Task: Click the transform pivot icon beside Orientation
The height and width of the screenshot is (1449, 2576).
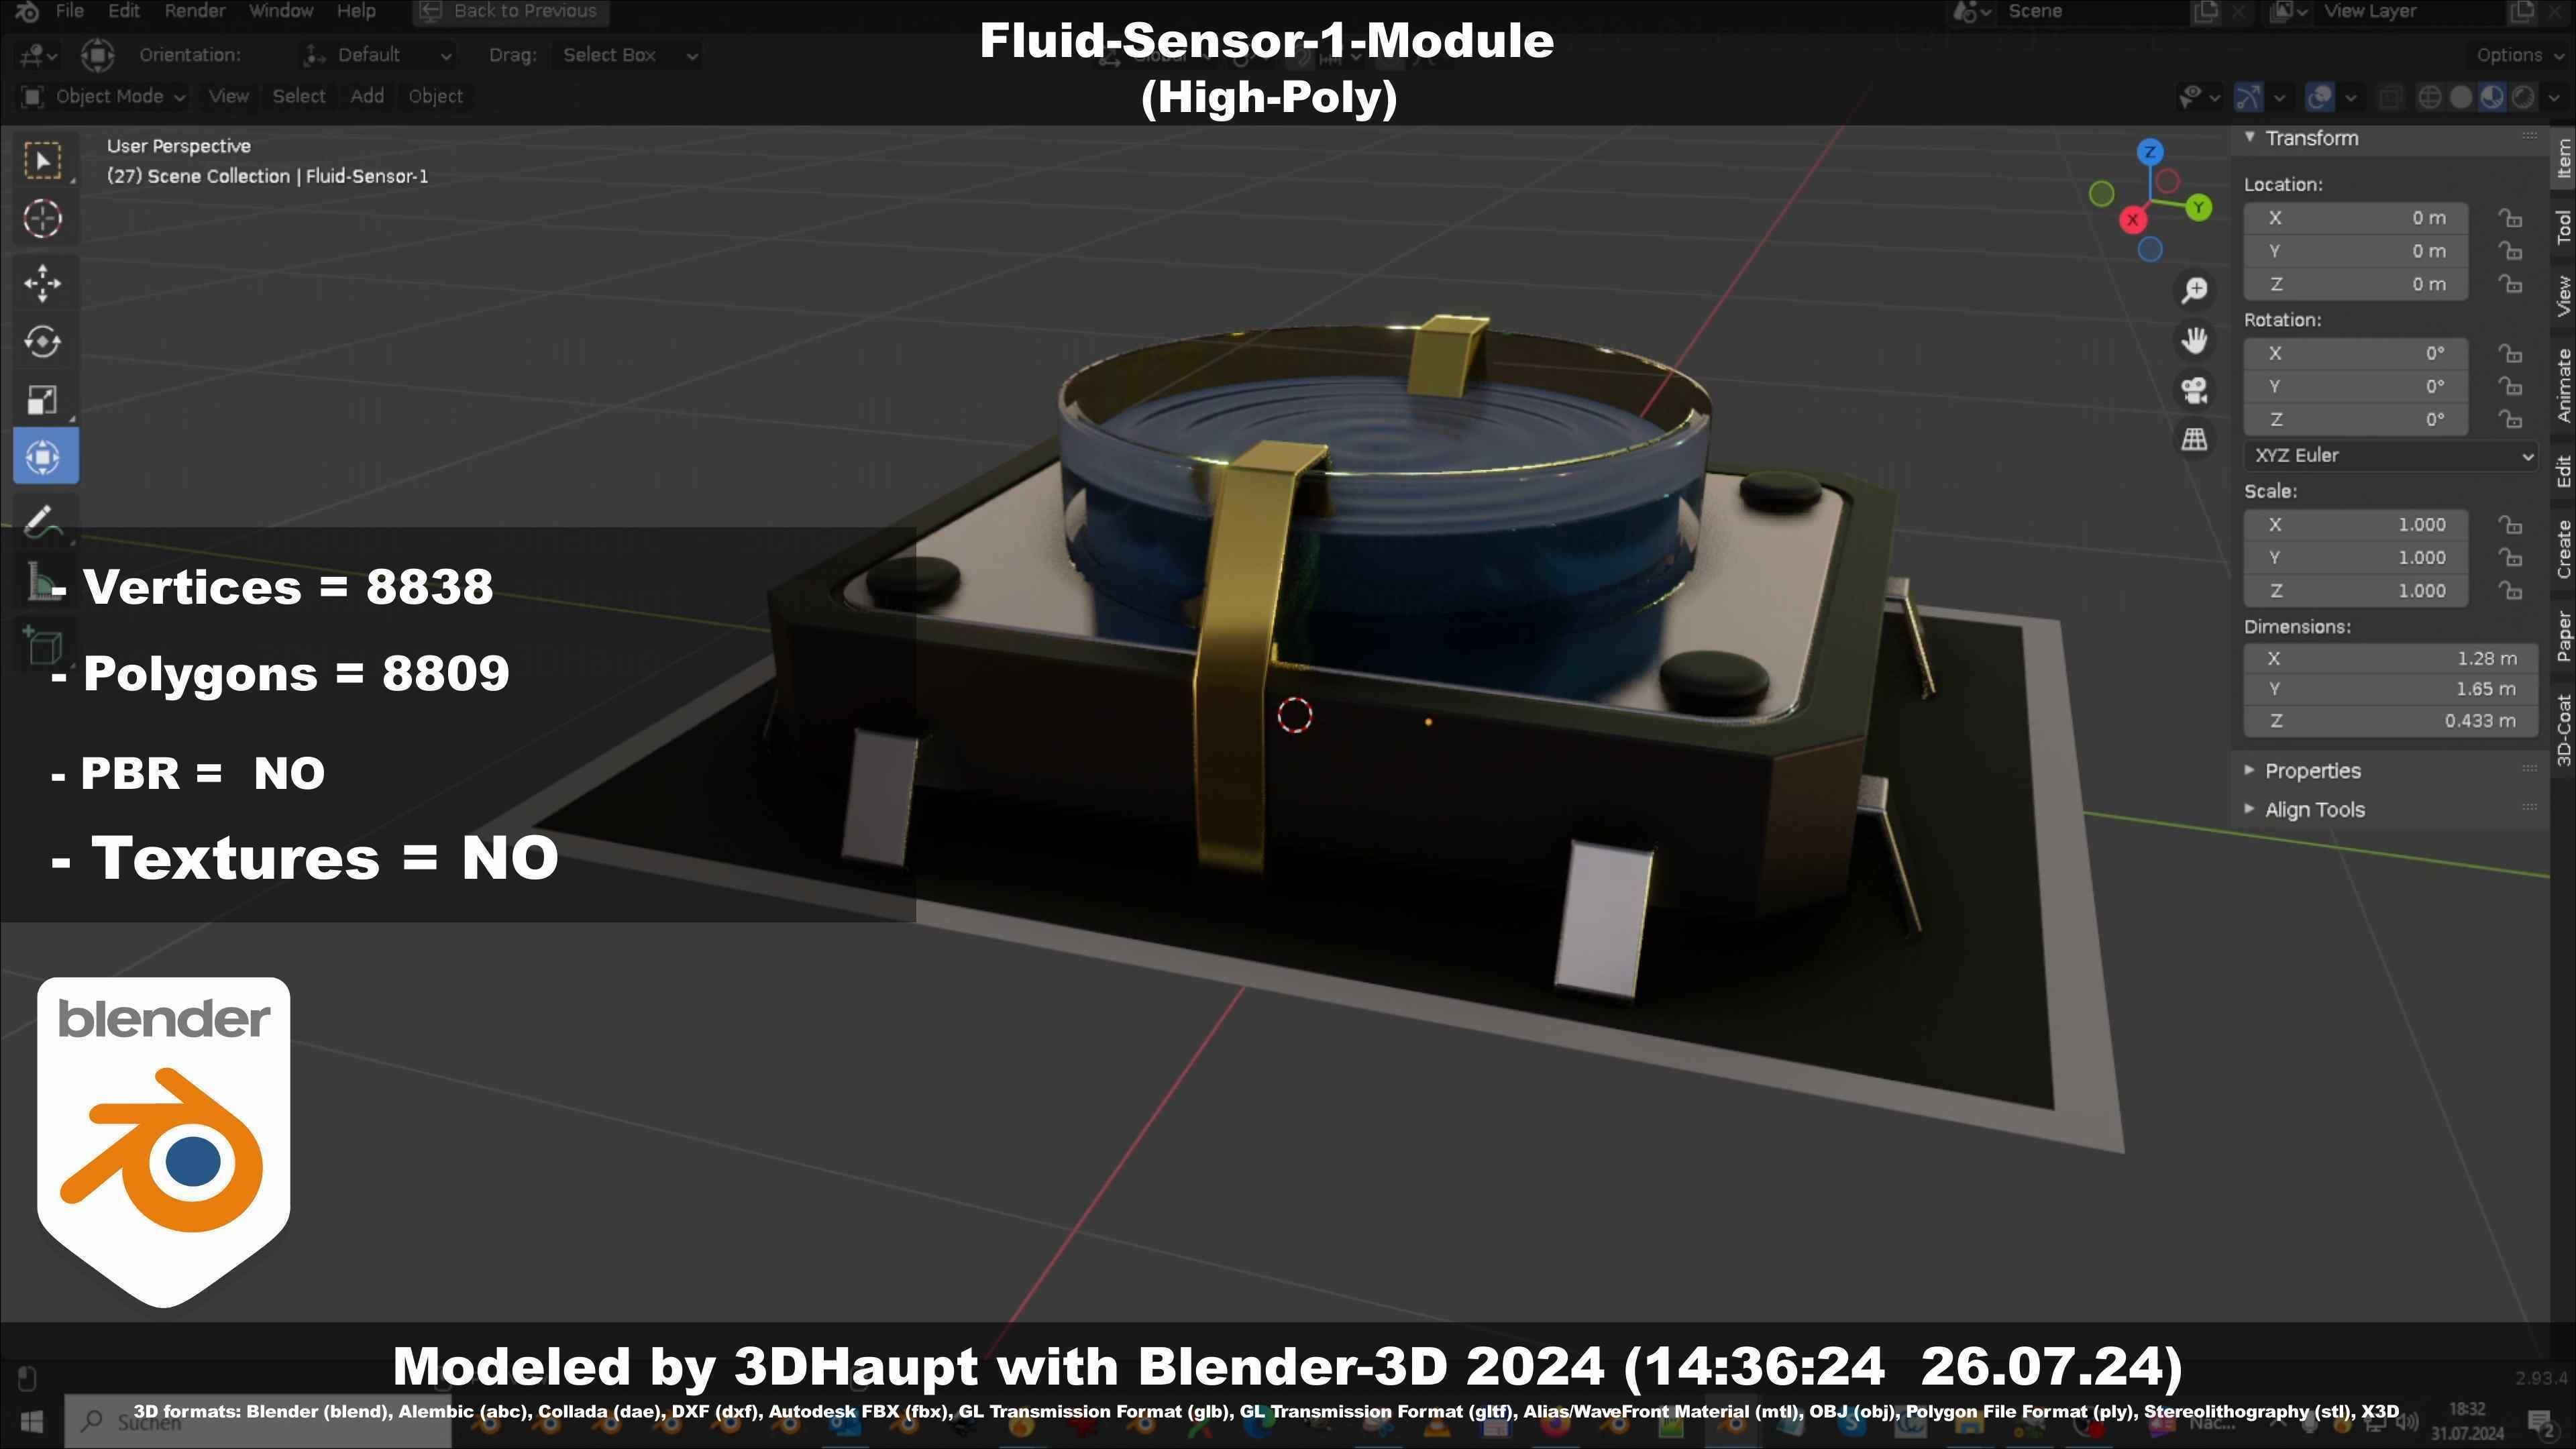Action: click(x=97, y=55)
